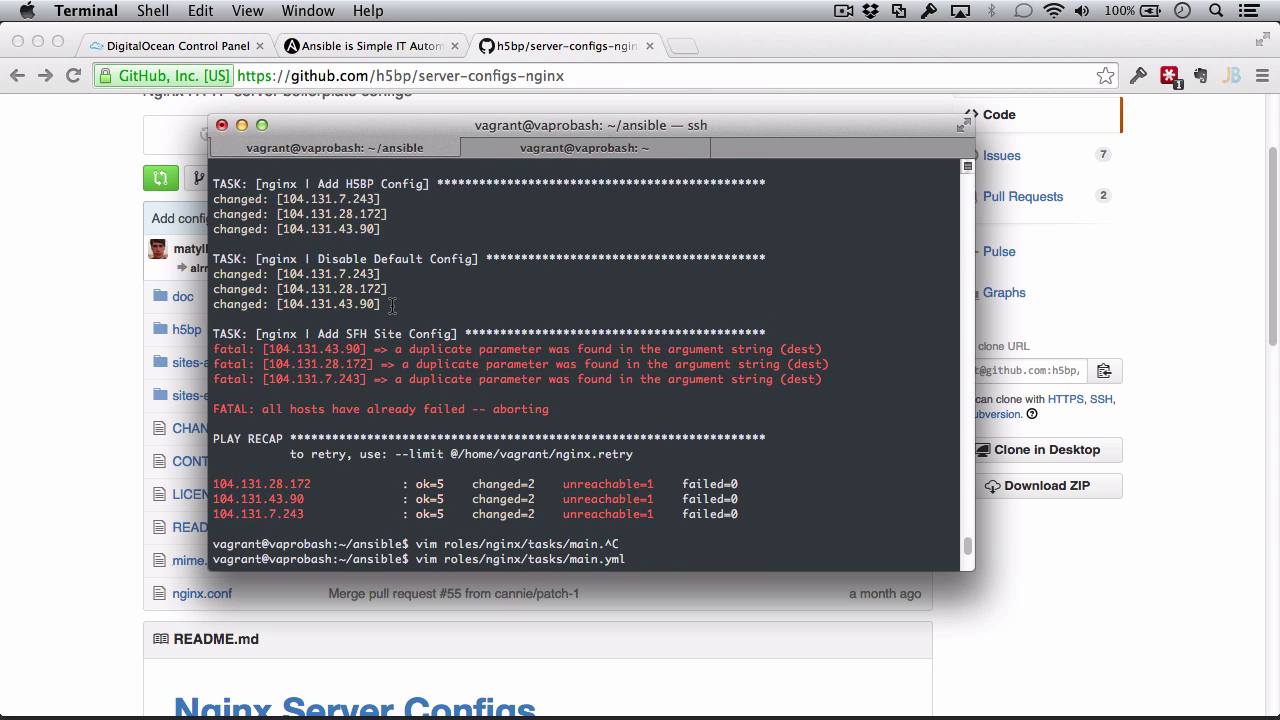Go forward in browser history
1280x720 pixels.
point(45,76)
